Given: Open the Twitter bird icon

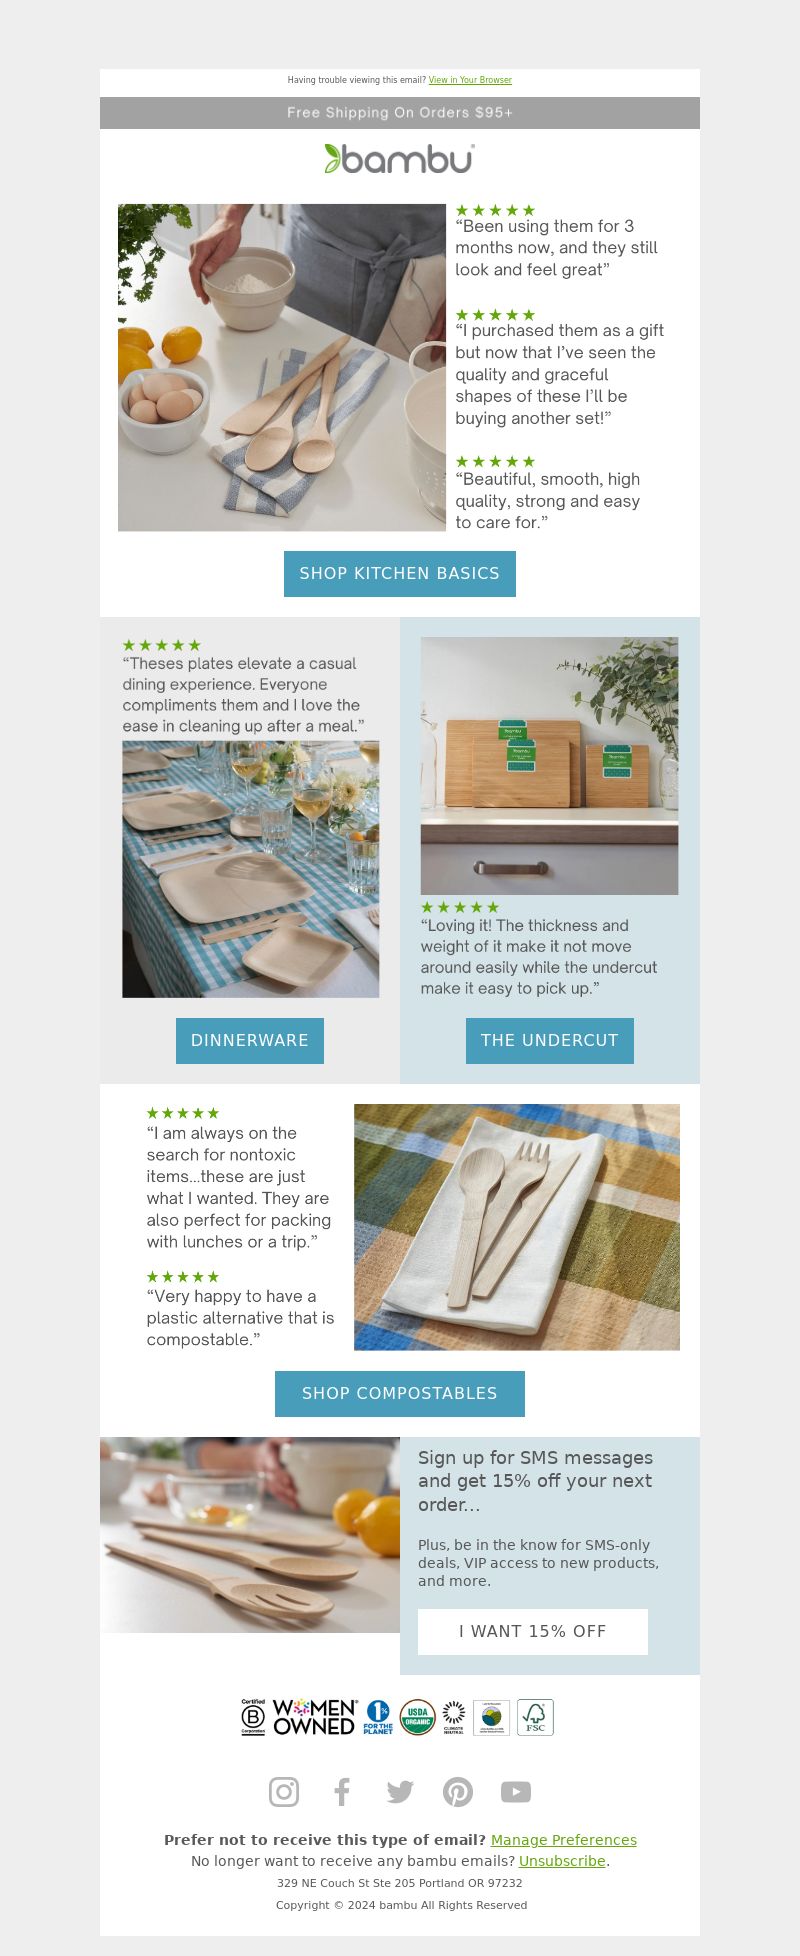Looking at the screenshot, I should 400,1792.
